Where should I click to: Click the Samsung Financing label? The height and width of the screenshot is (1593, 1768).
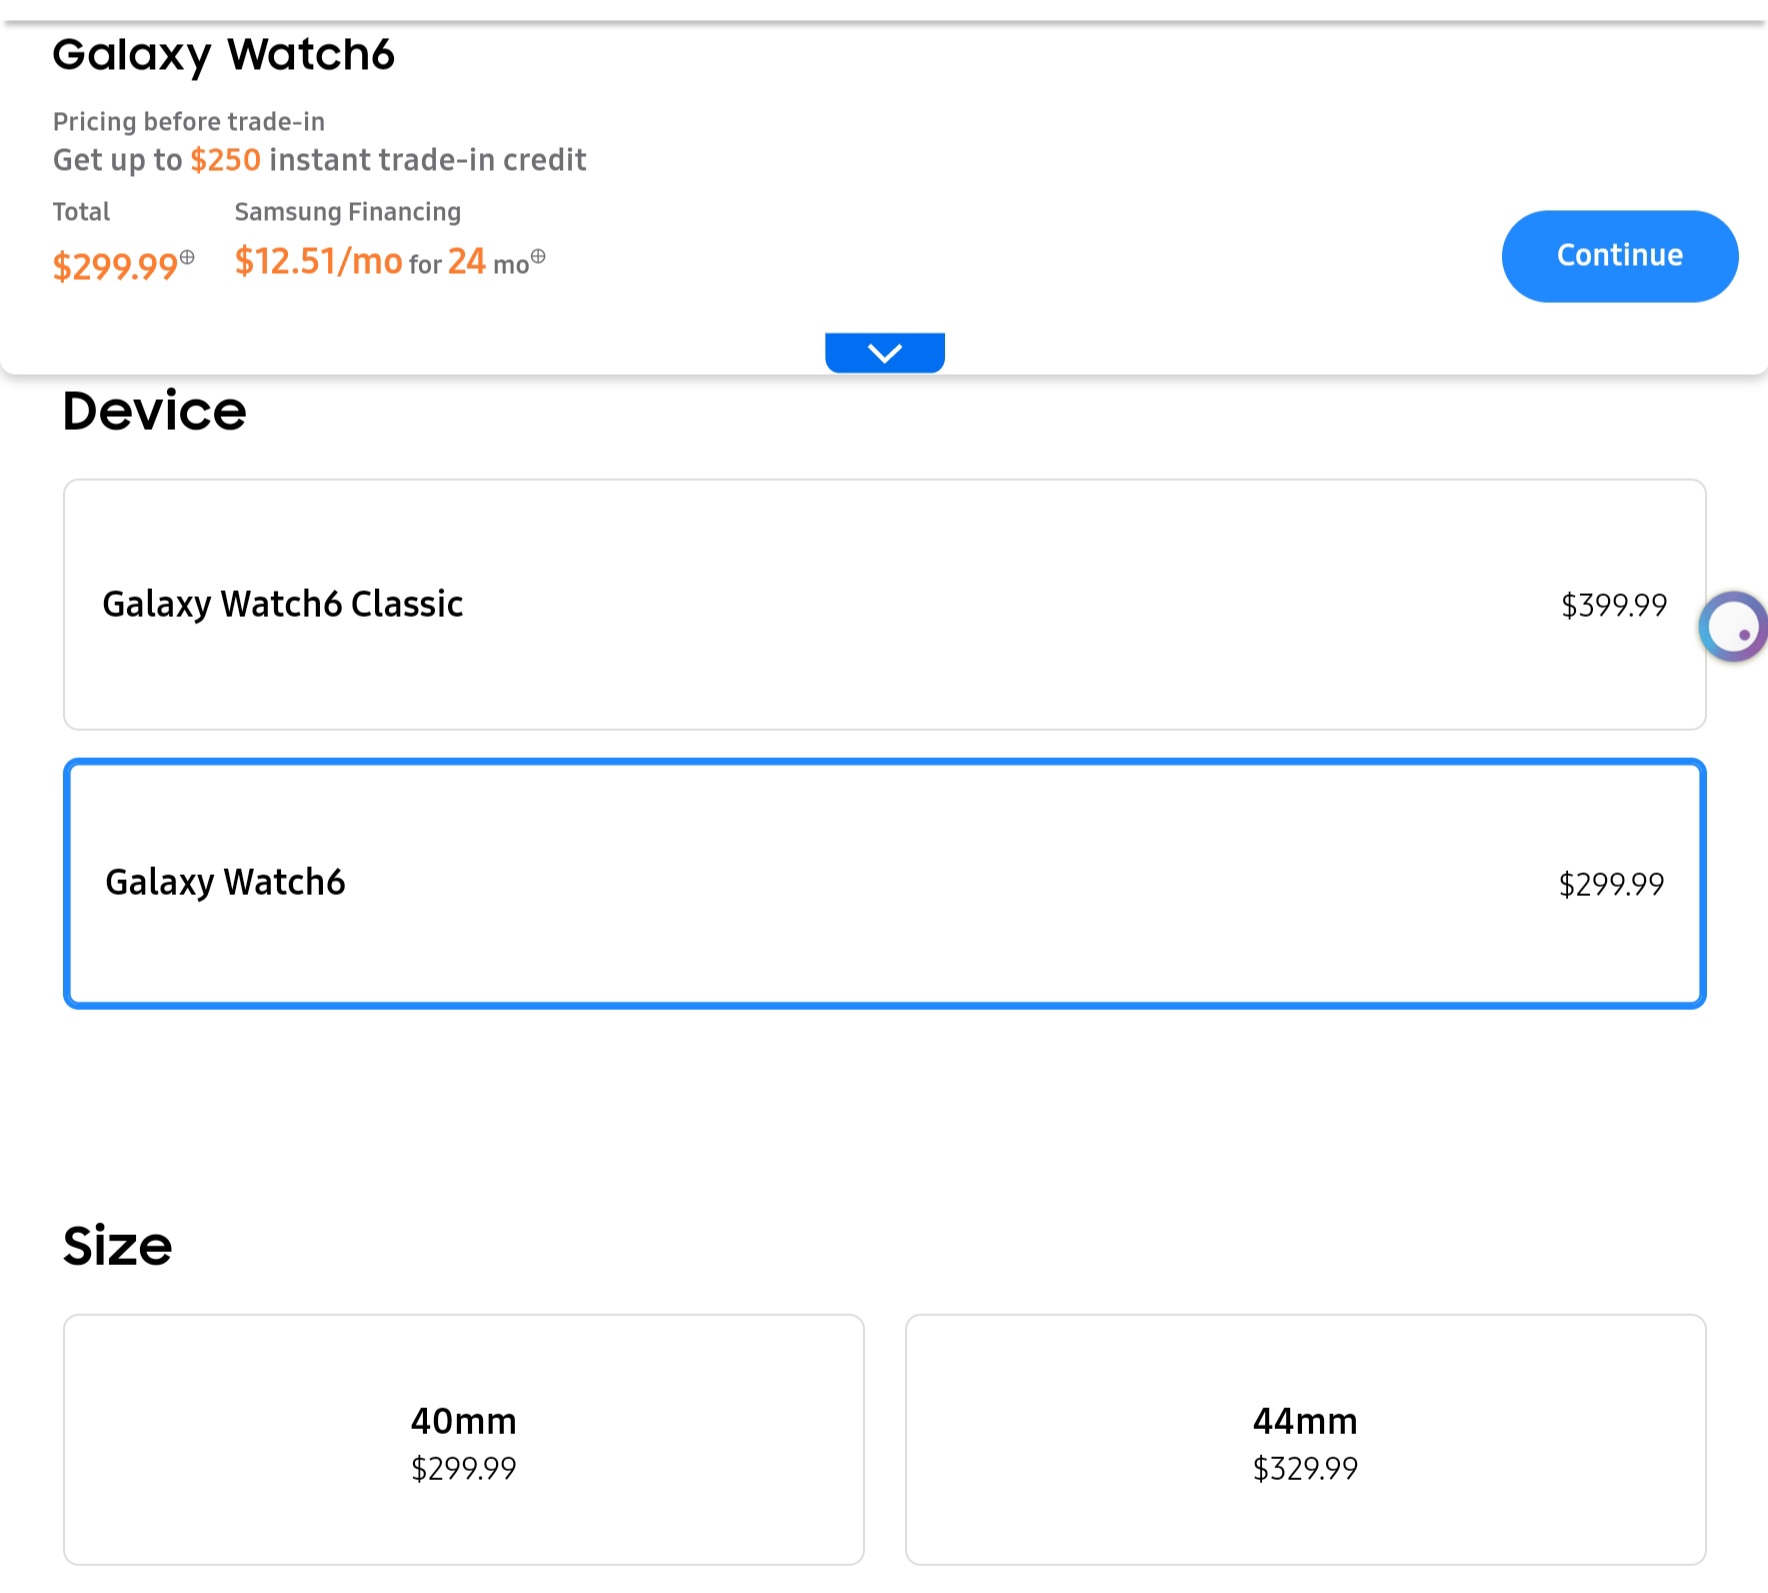tap(347, 212)
